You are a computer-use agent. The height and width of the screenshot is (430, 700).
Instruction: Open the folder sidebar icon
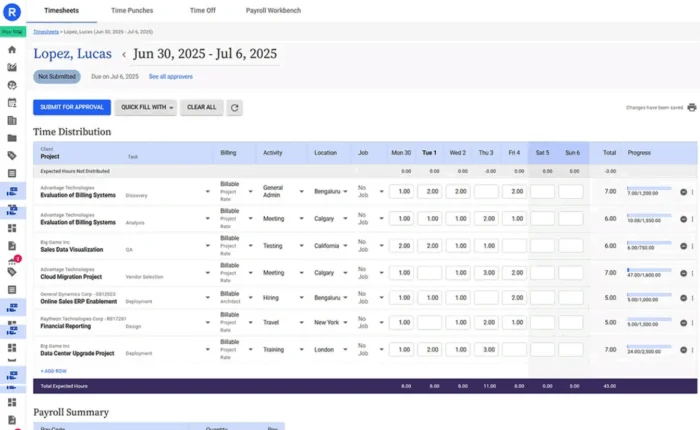coord(12,138)
